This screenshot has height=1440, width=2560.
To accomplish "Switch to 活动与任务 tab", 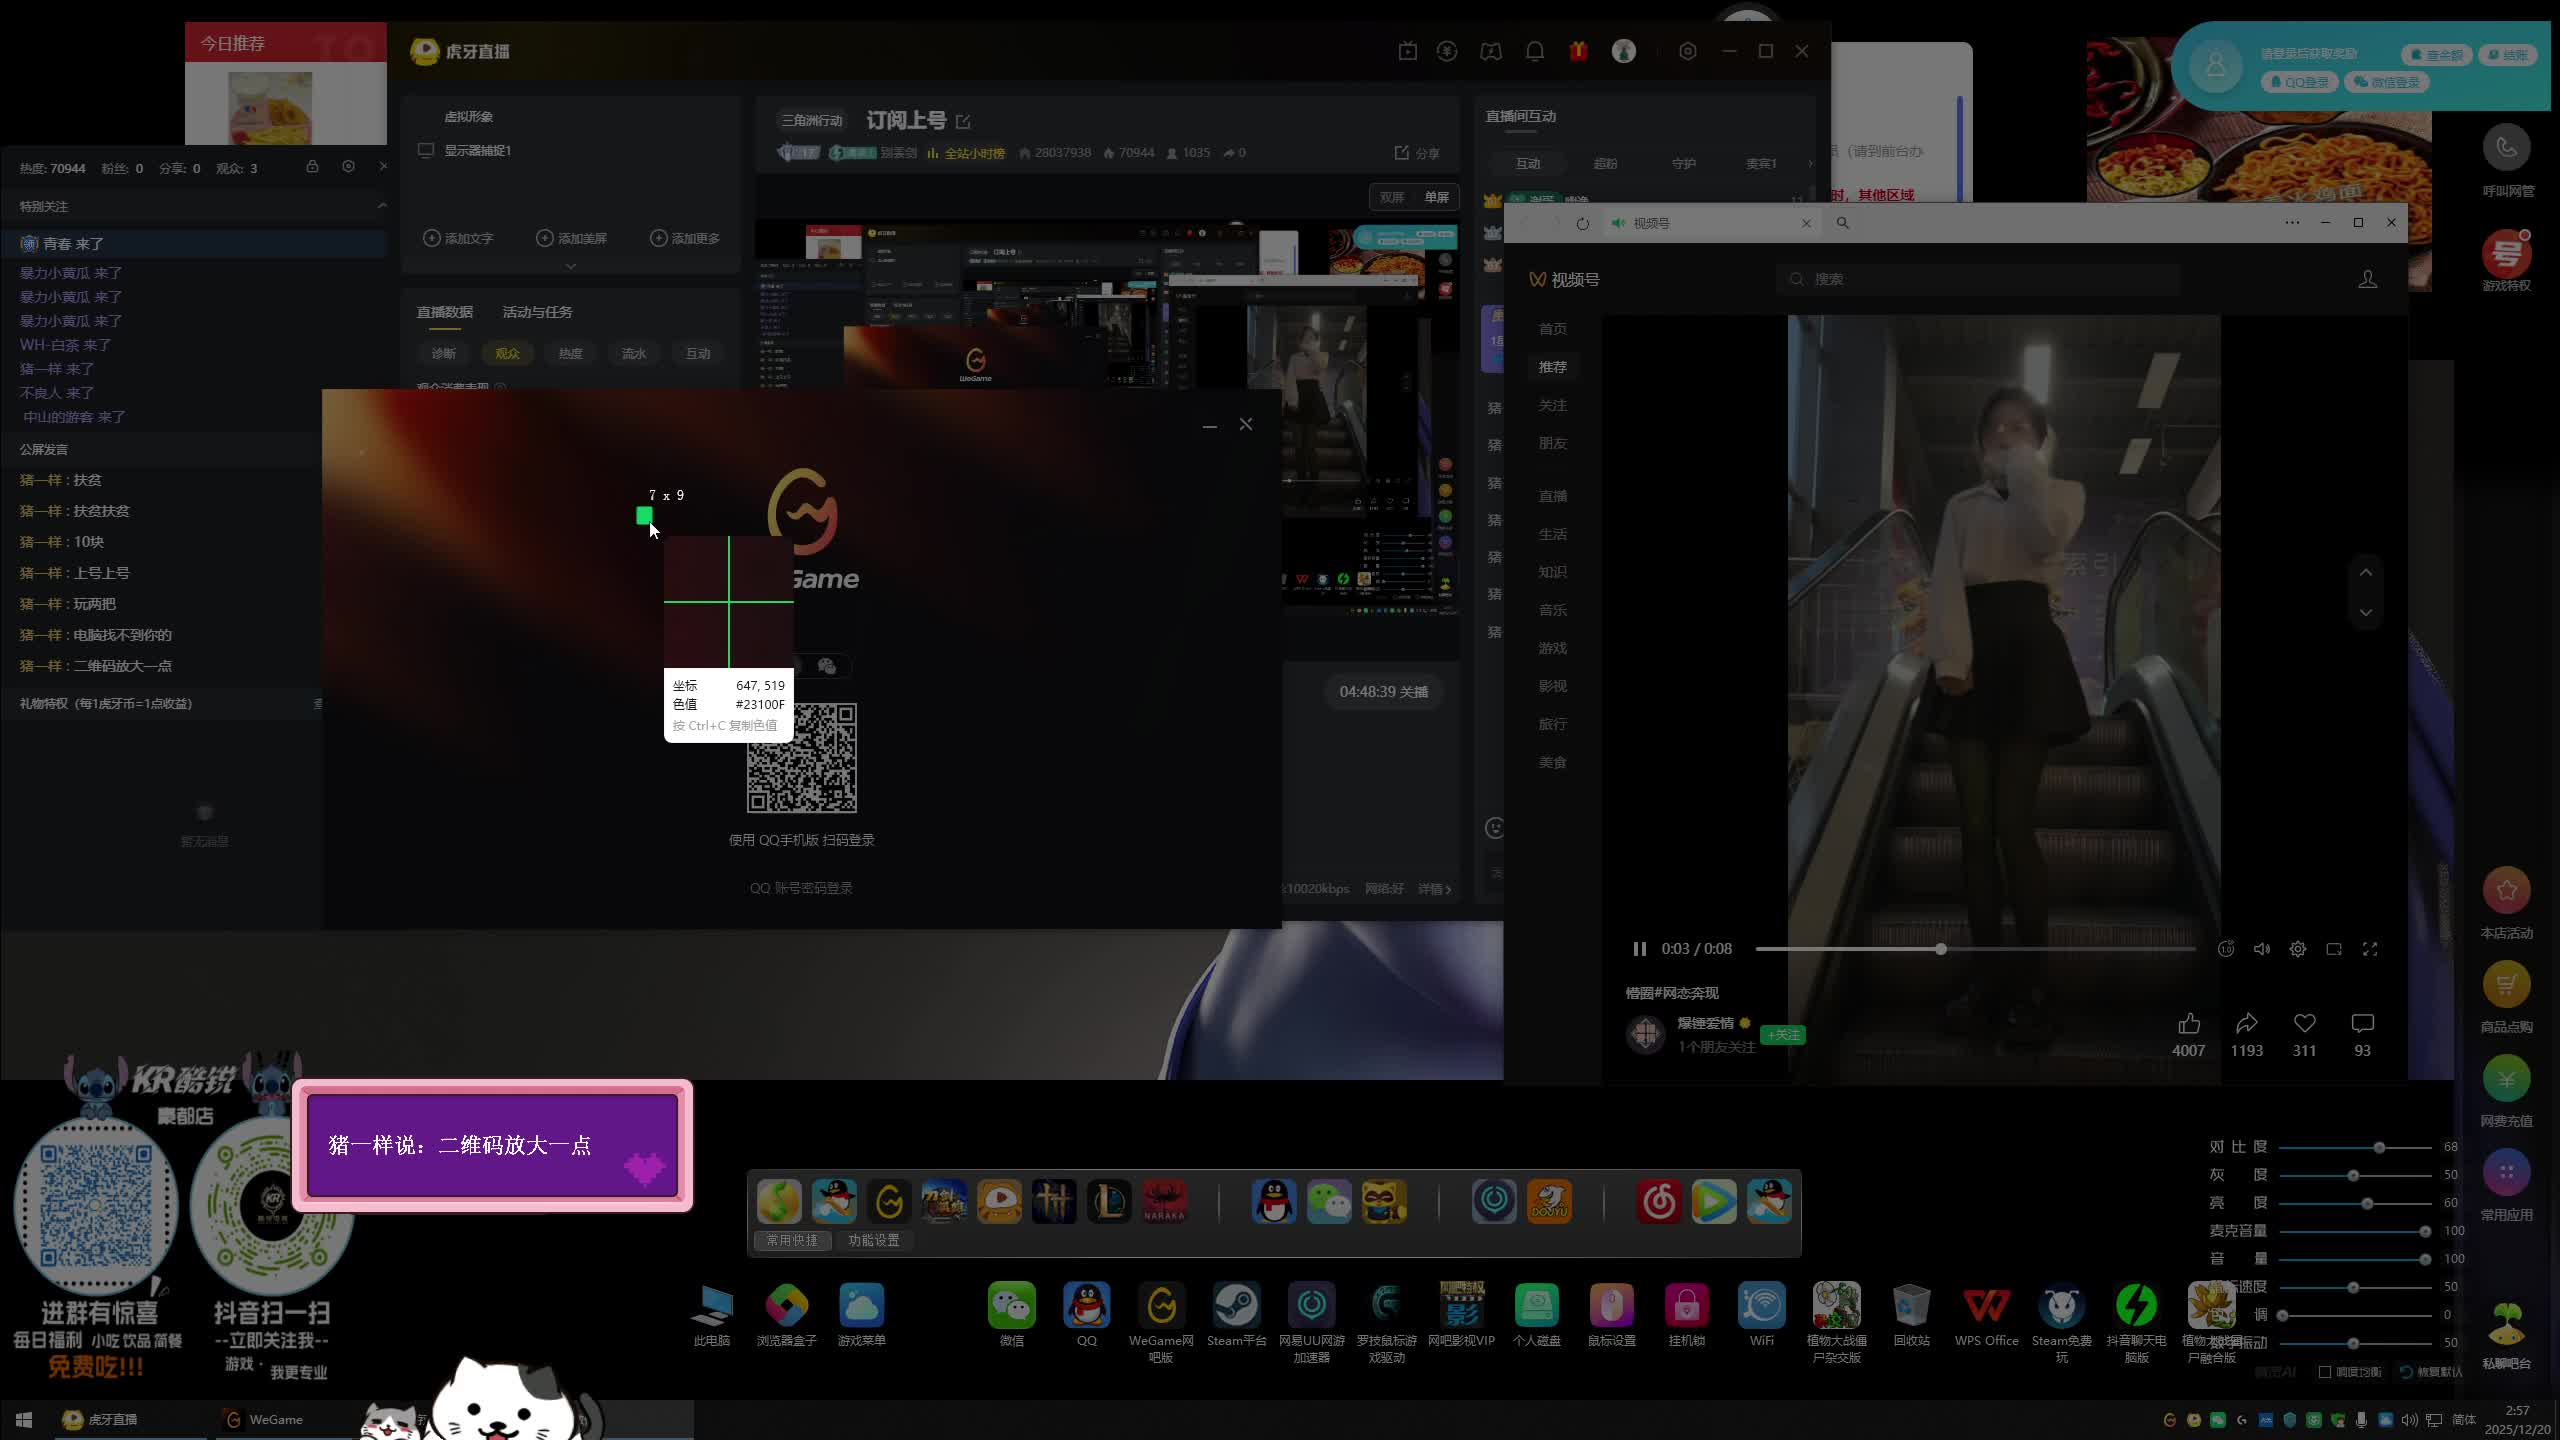I will coord(537,312).
